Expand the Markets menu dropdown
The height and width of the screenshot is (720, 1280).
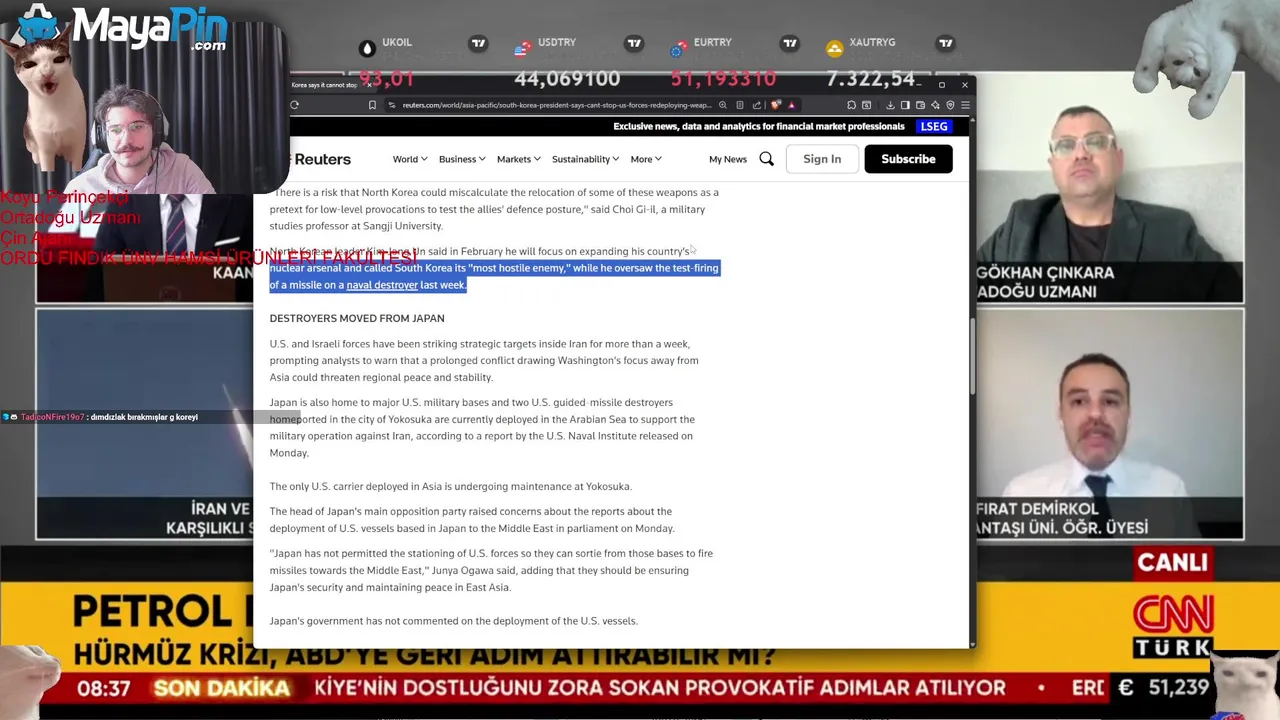point(518,159)
